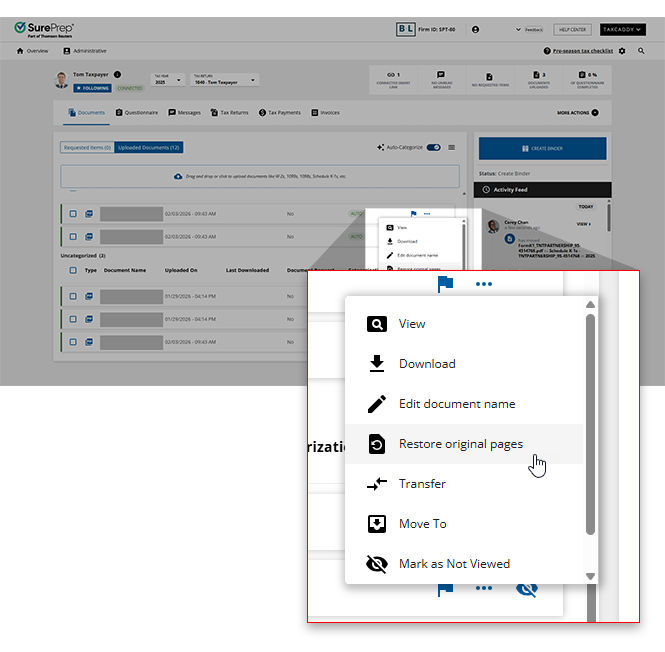Click the help question mark icon

547,51
